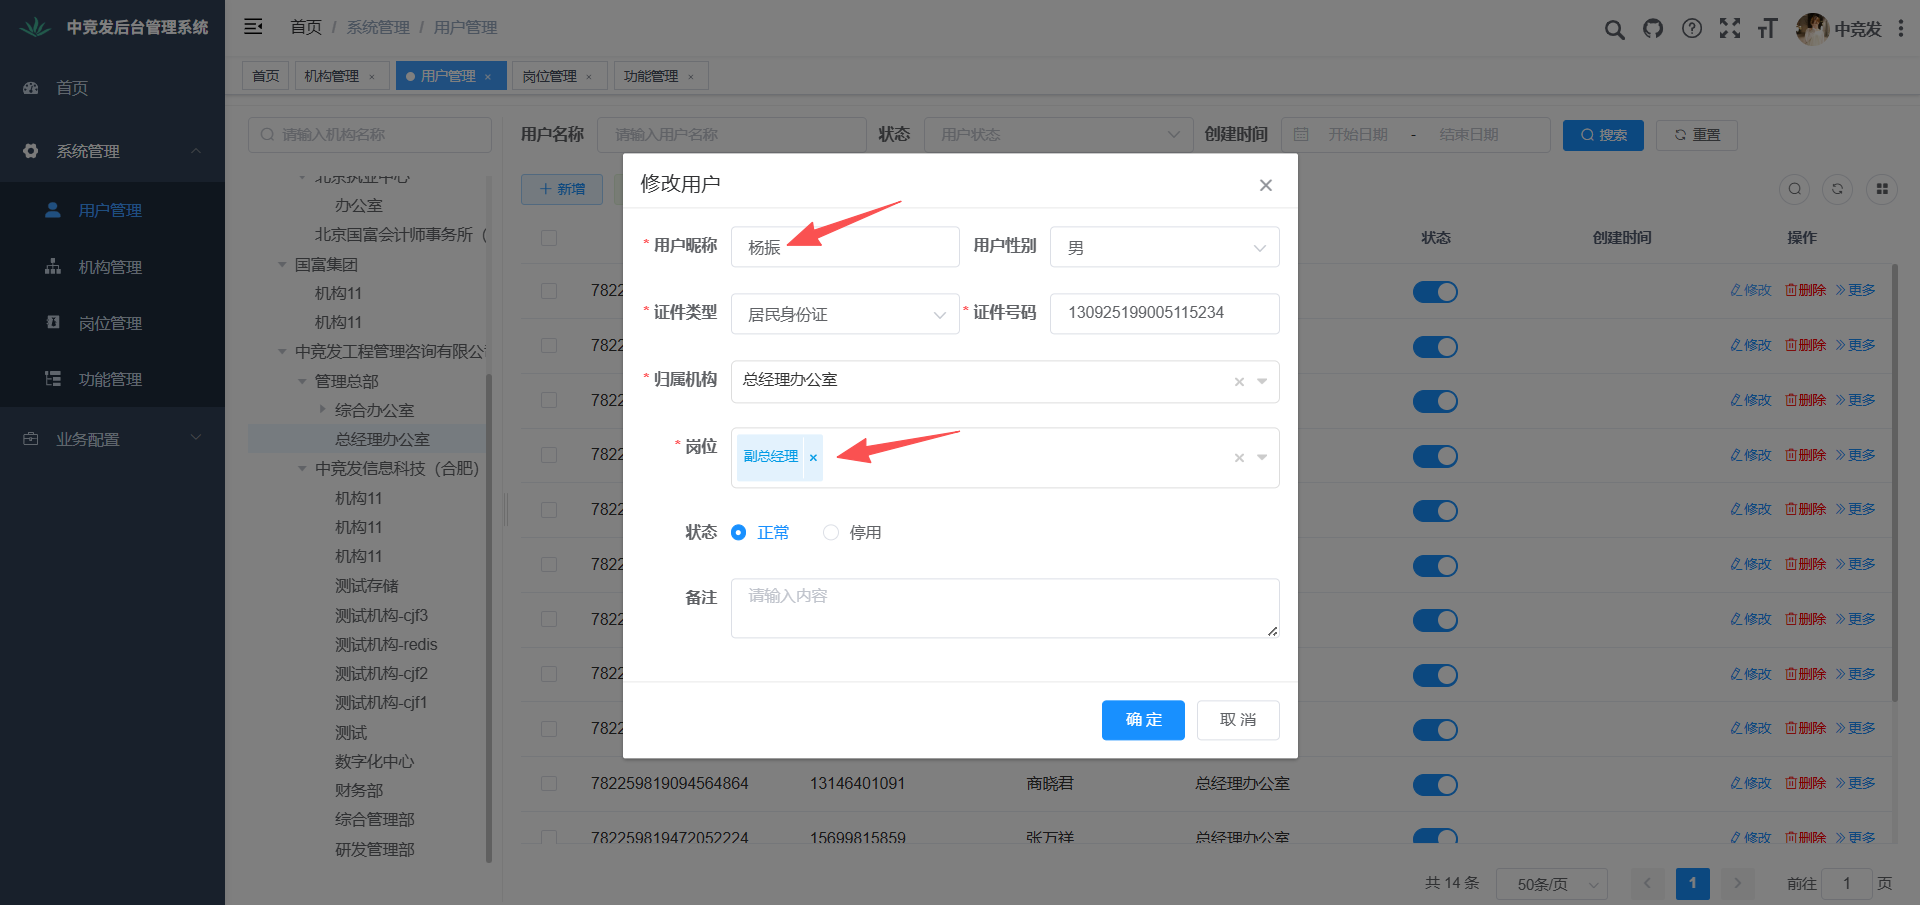
Task: Remove the 副总经理 tag from 岗位
Action: (x=813, y=457)
